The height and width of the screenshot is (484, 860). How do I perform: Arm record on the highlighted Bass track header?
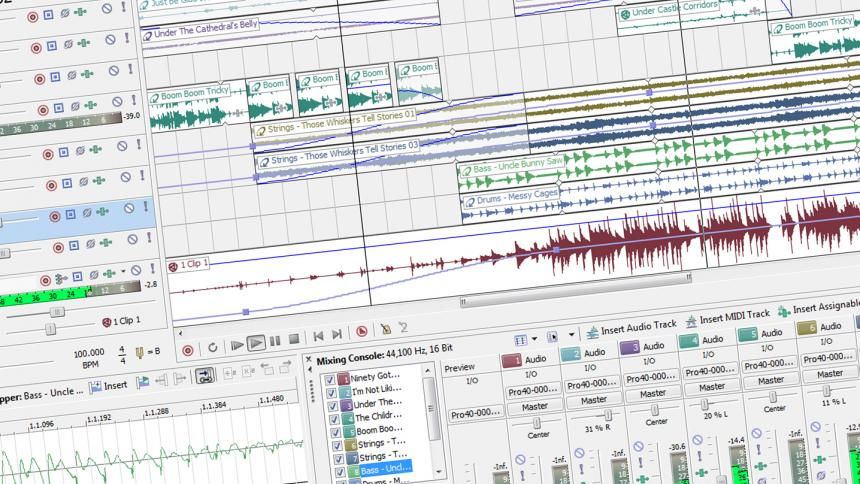pos(54,217)
